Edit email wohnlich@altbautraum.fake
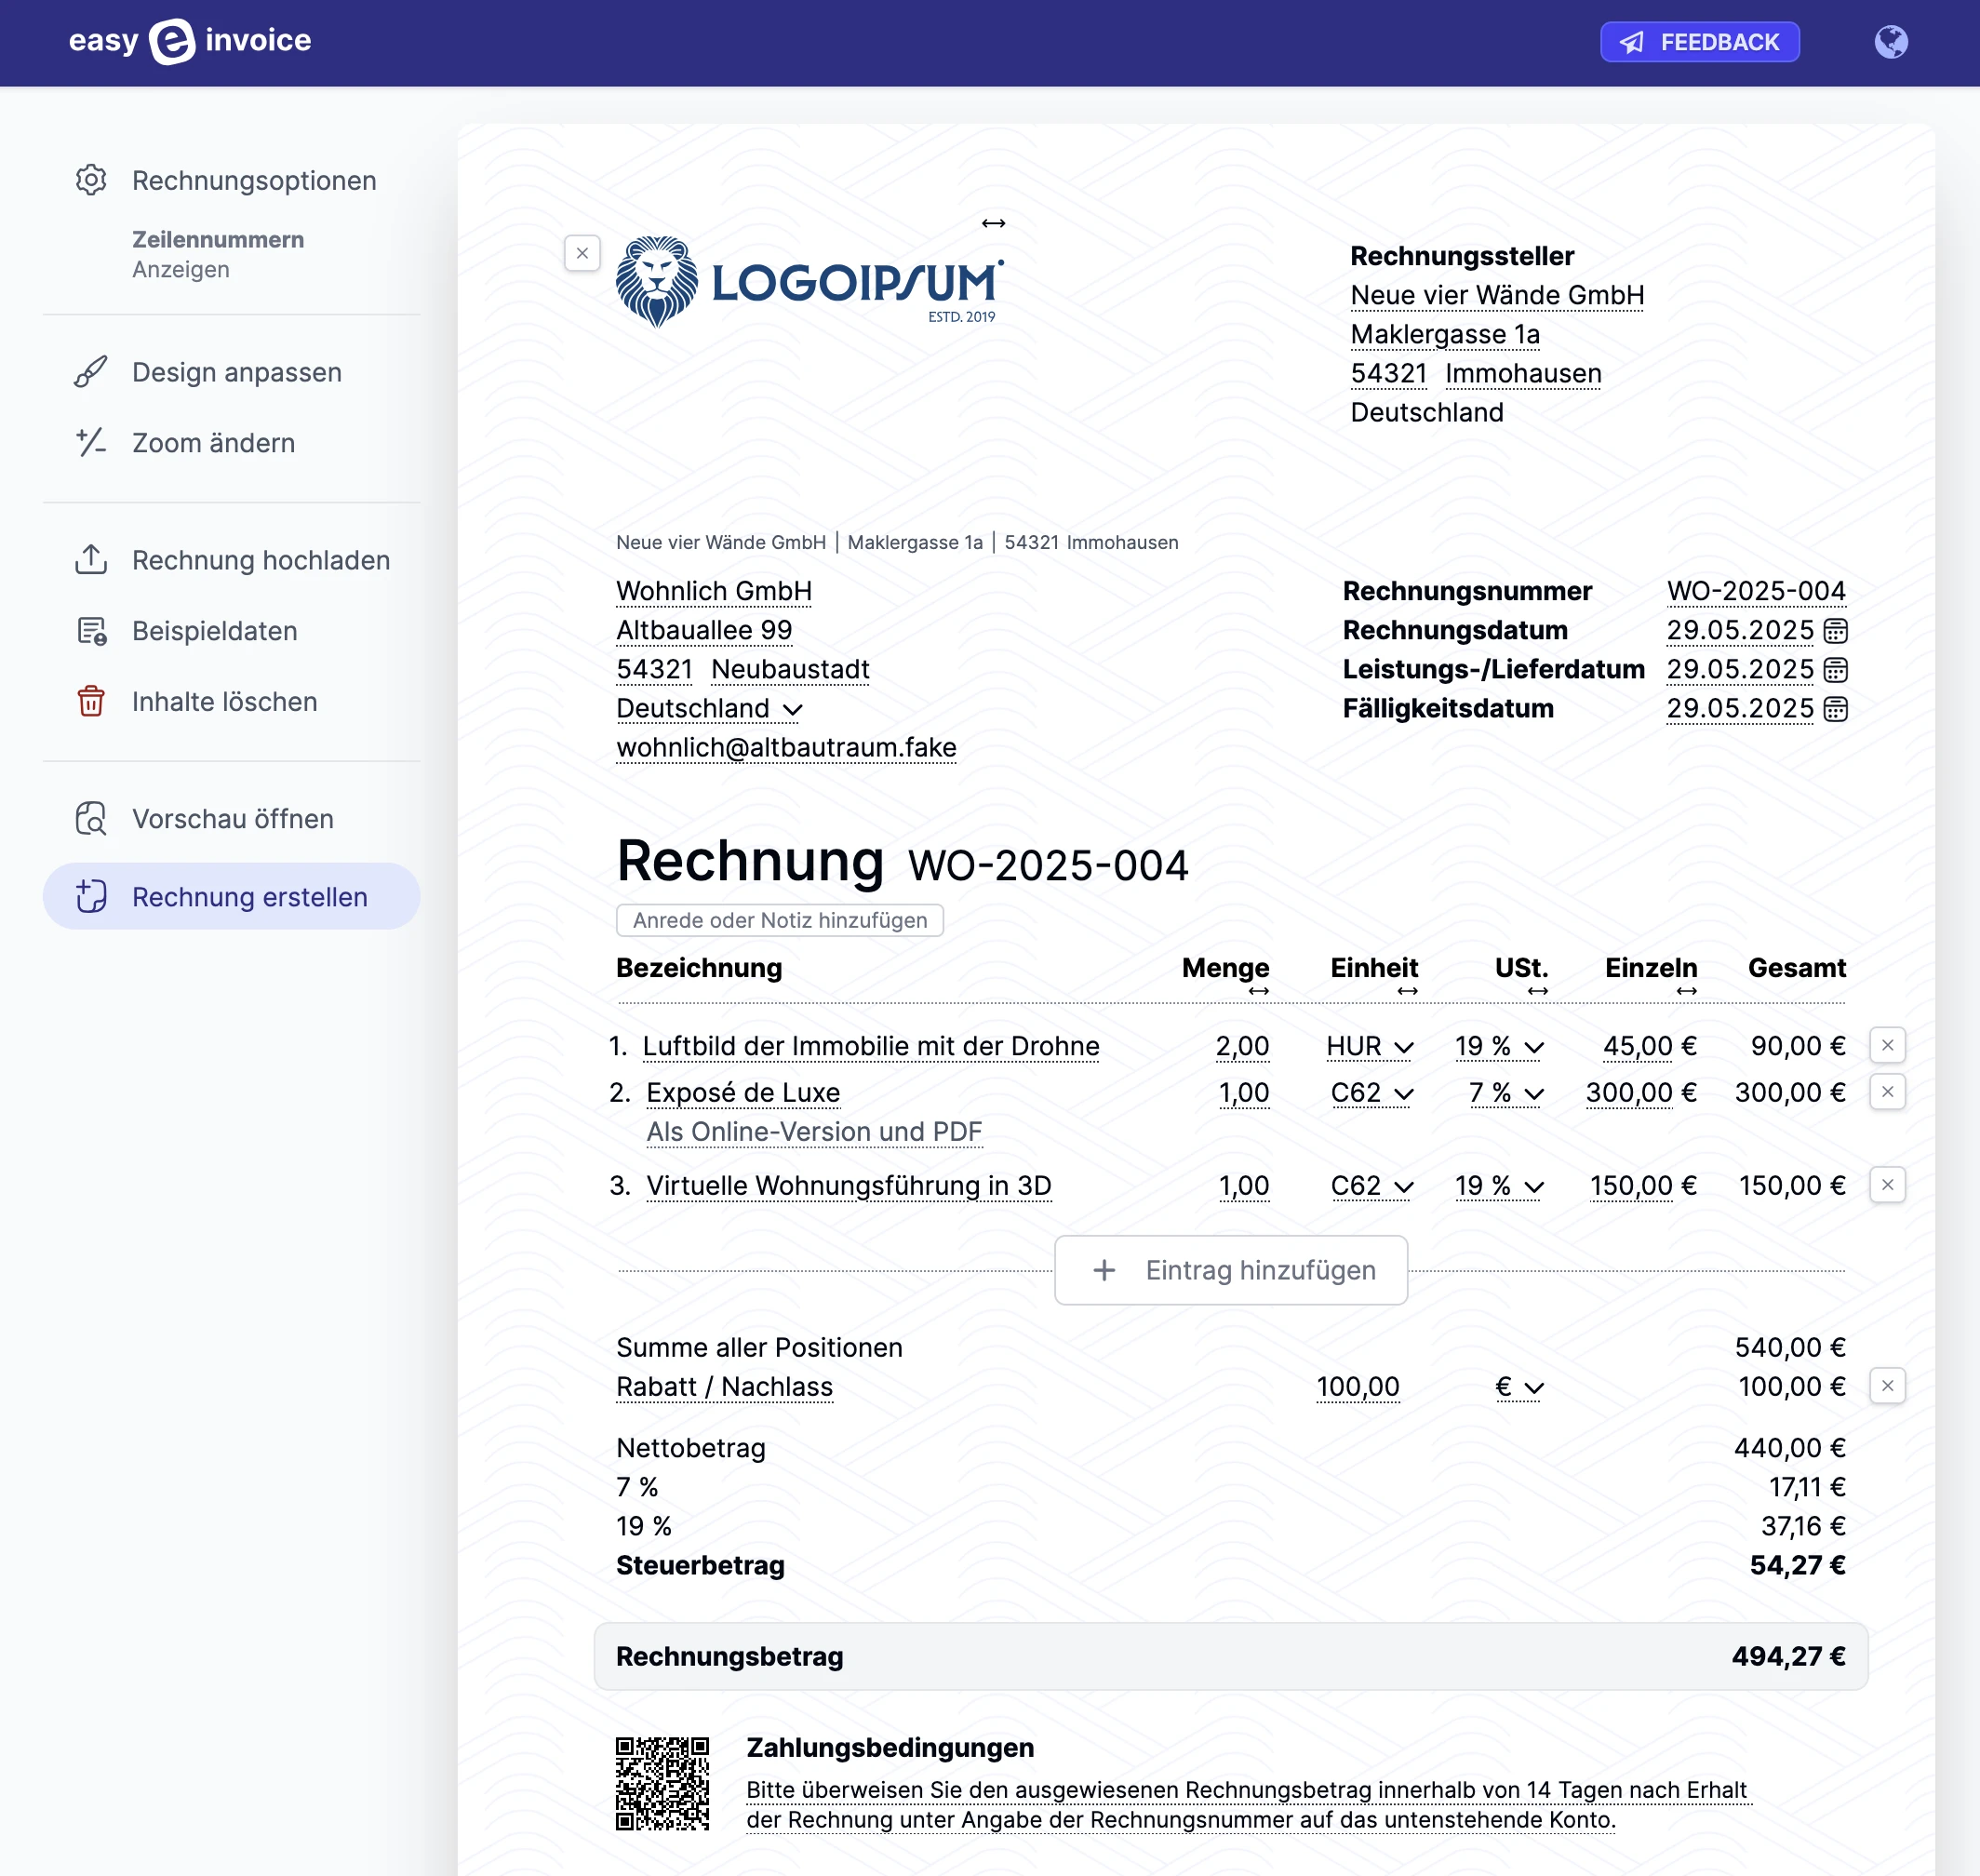 pos(786,747)
